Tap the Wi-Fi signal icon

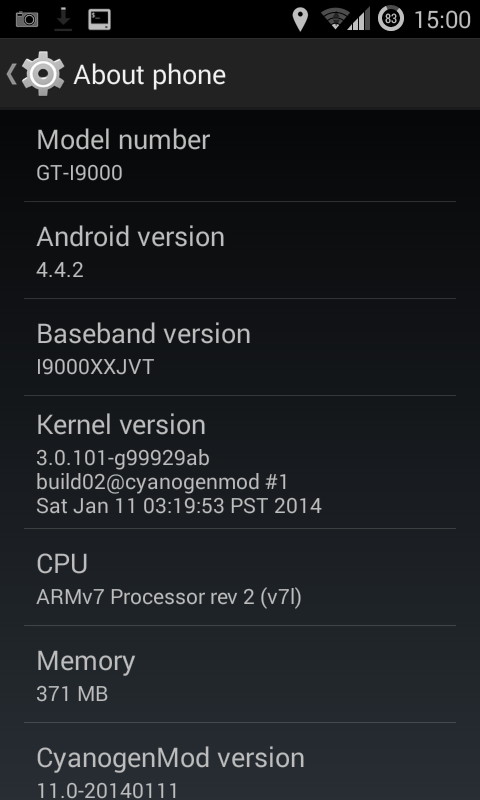[x=334, y=19]
